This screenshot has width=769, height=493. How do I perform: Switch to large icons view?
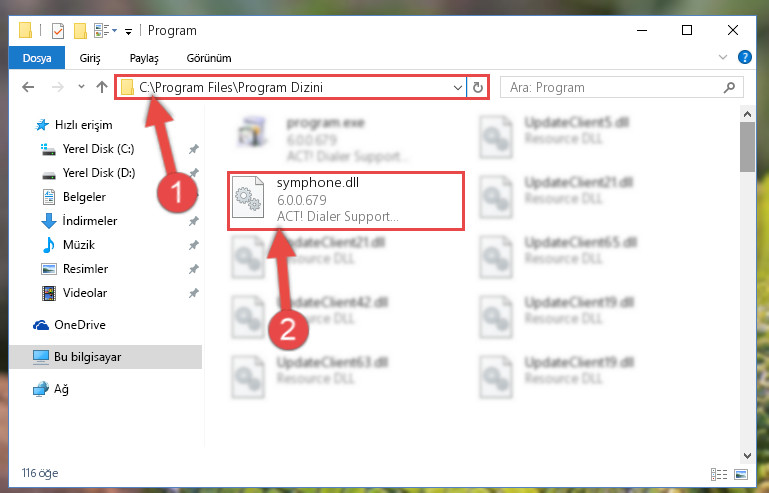(741, 474)
